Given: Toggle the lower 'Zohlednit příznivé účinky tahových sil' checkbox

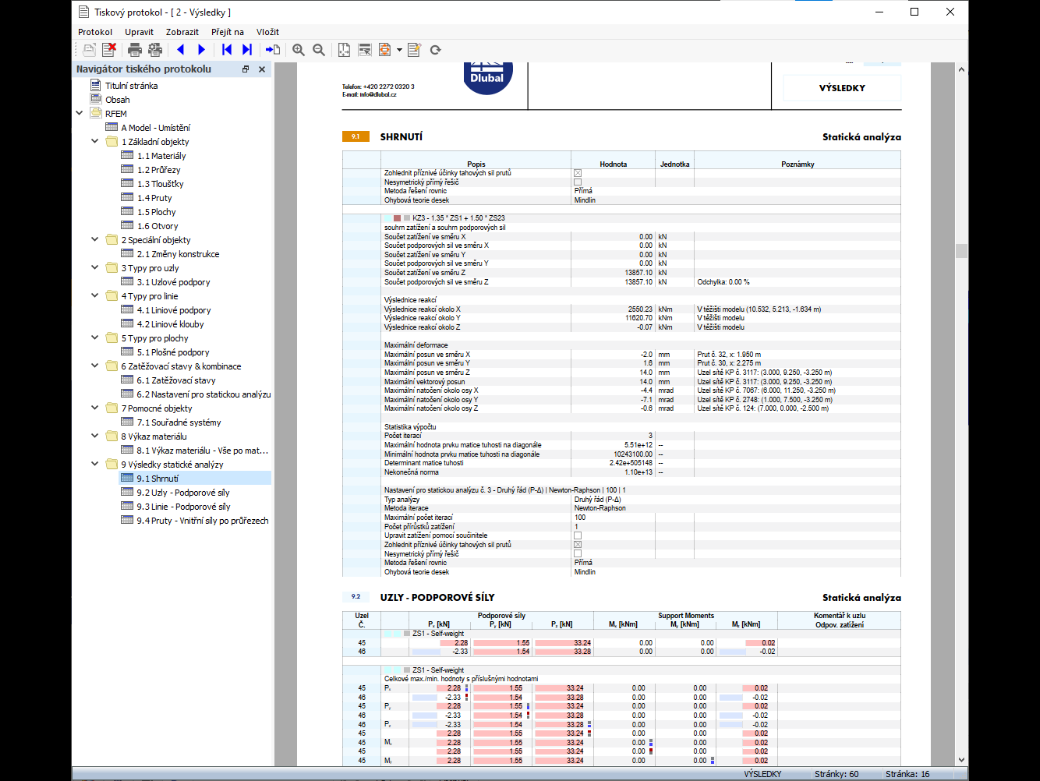Looking at the screenshot, I should click(x=578, y=544).
